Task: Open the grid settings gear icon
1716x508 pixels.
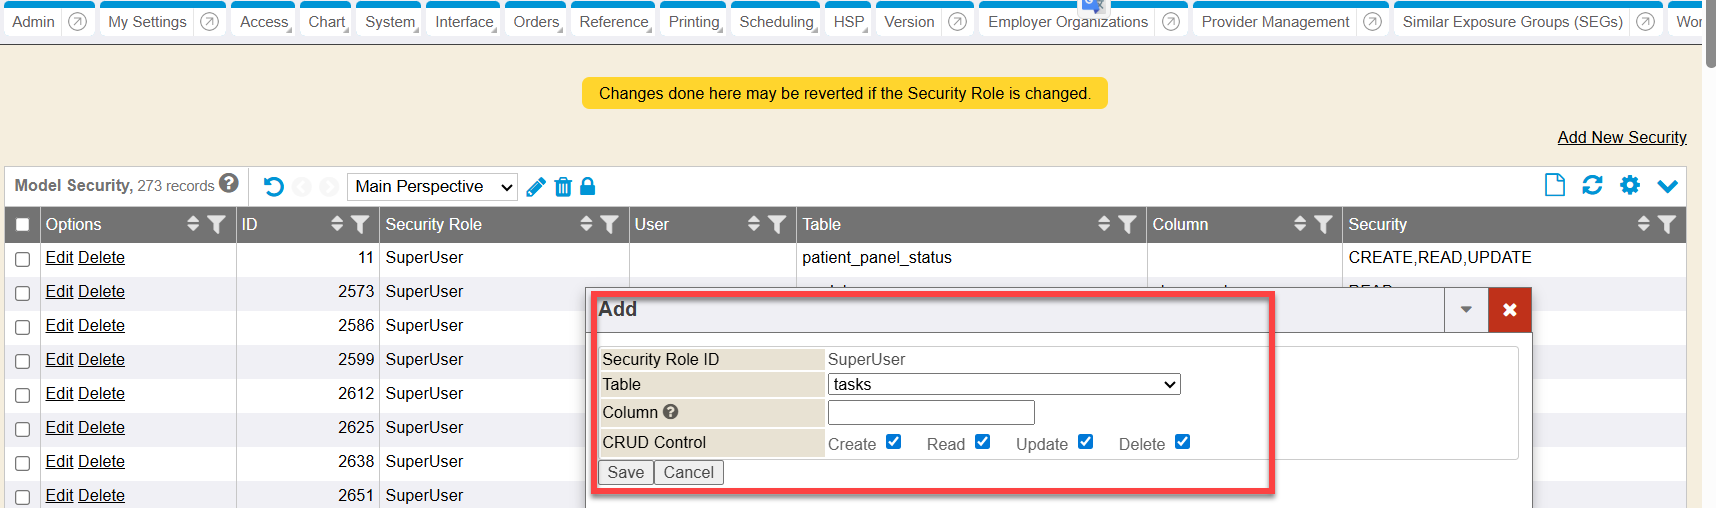Action: 1630,185
